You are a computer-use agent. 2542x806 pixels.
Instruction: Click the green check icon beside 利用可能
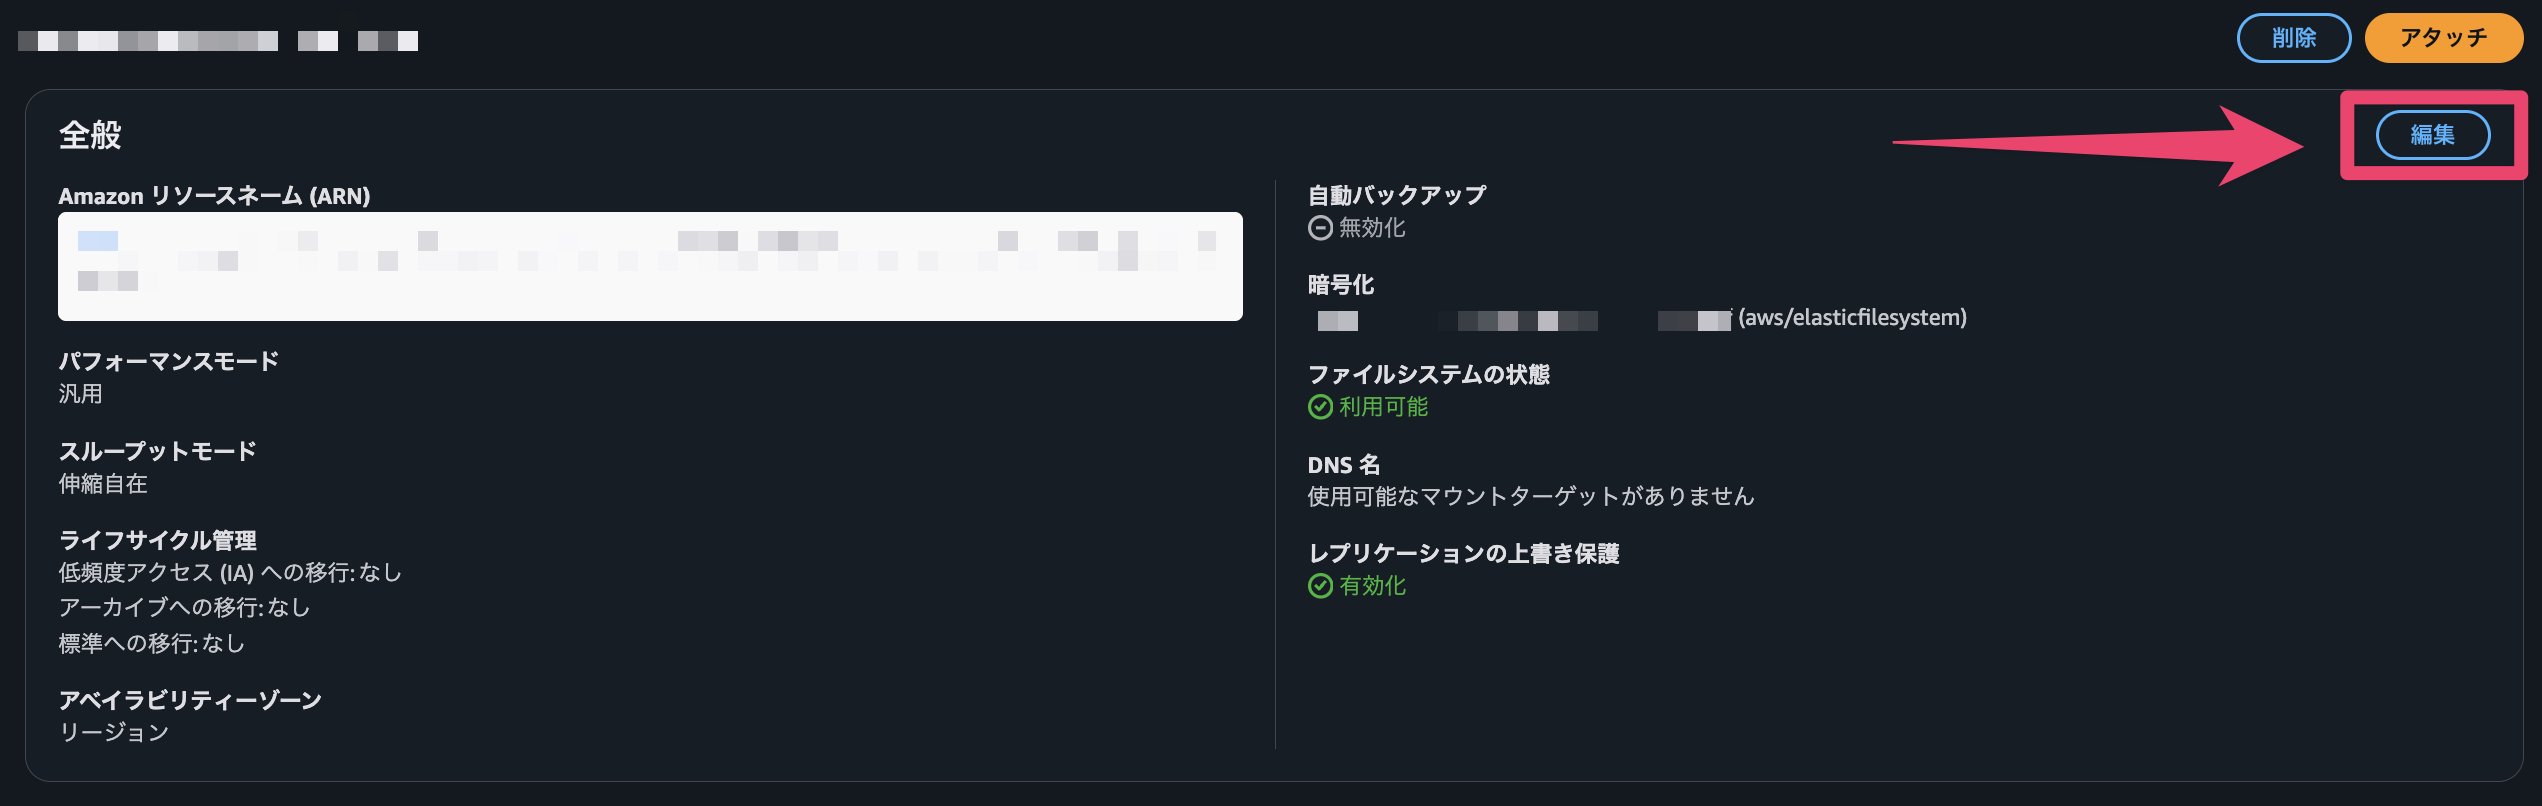point(1320,407)
